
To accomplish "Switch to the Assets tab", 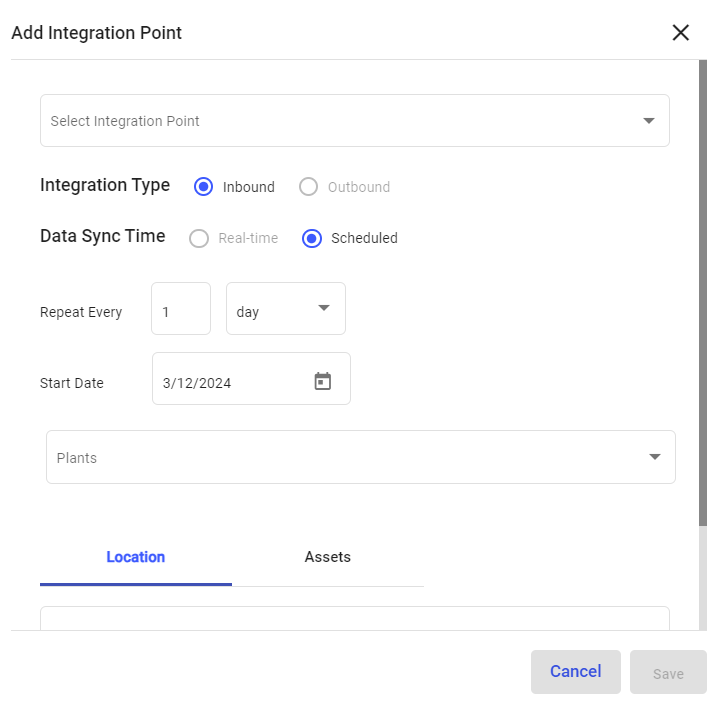I will (328, 557).
